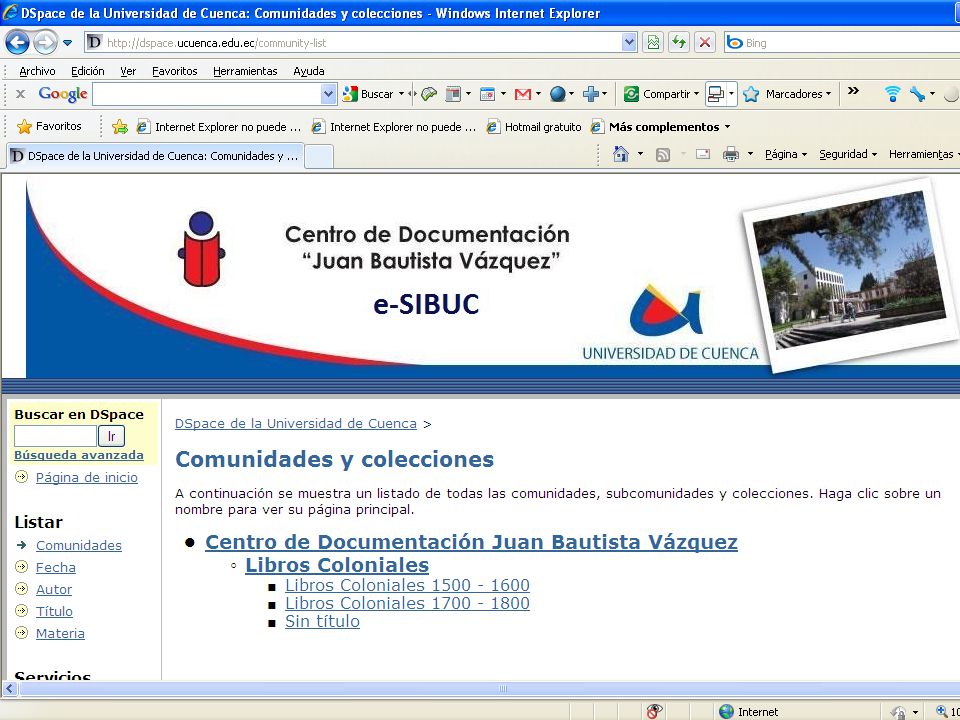Image resolution: width=960 pixels, height=720 pixels.
Task: Go to Página de inicio link
Action: coord(86,478)
